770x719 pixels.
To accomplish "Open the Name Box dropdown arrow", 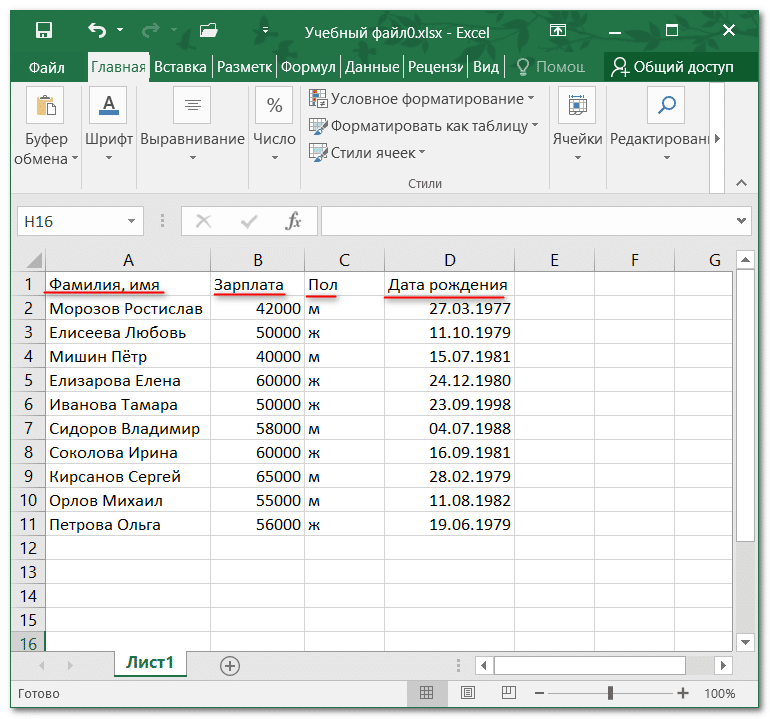I will pos(131,221).
